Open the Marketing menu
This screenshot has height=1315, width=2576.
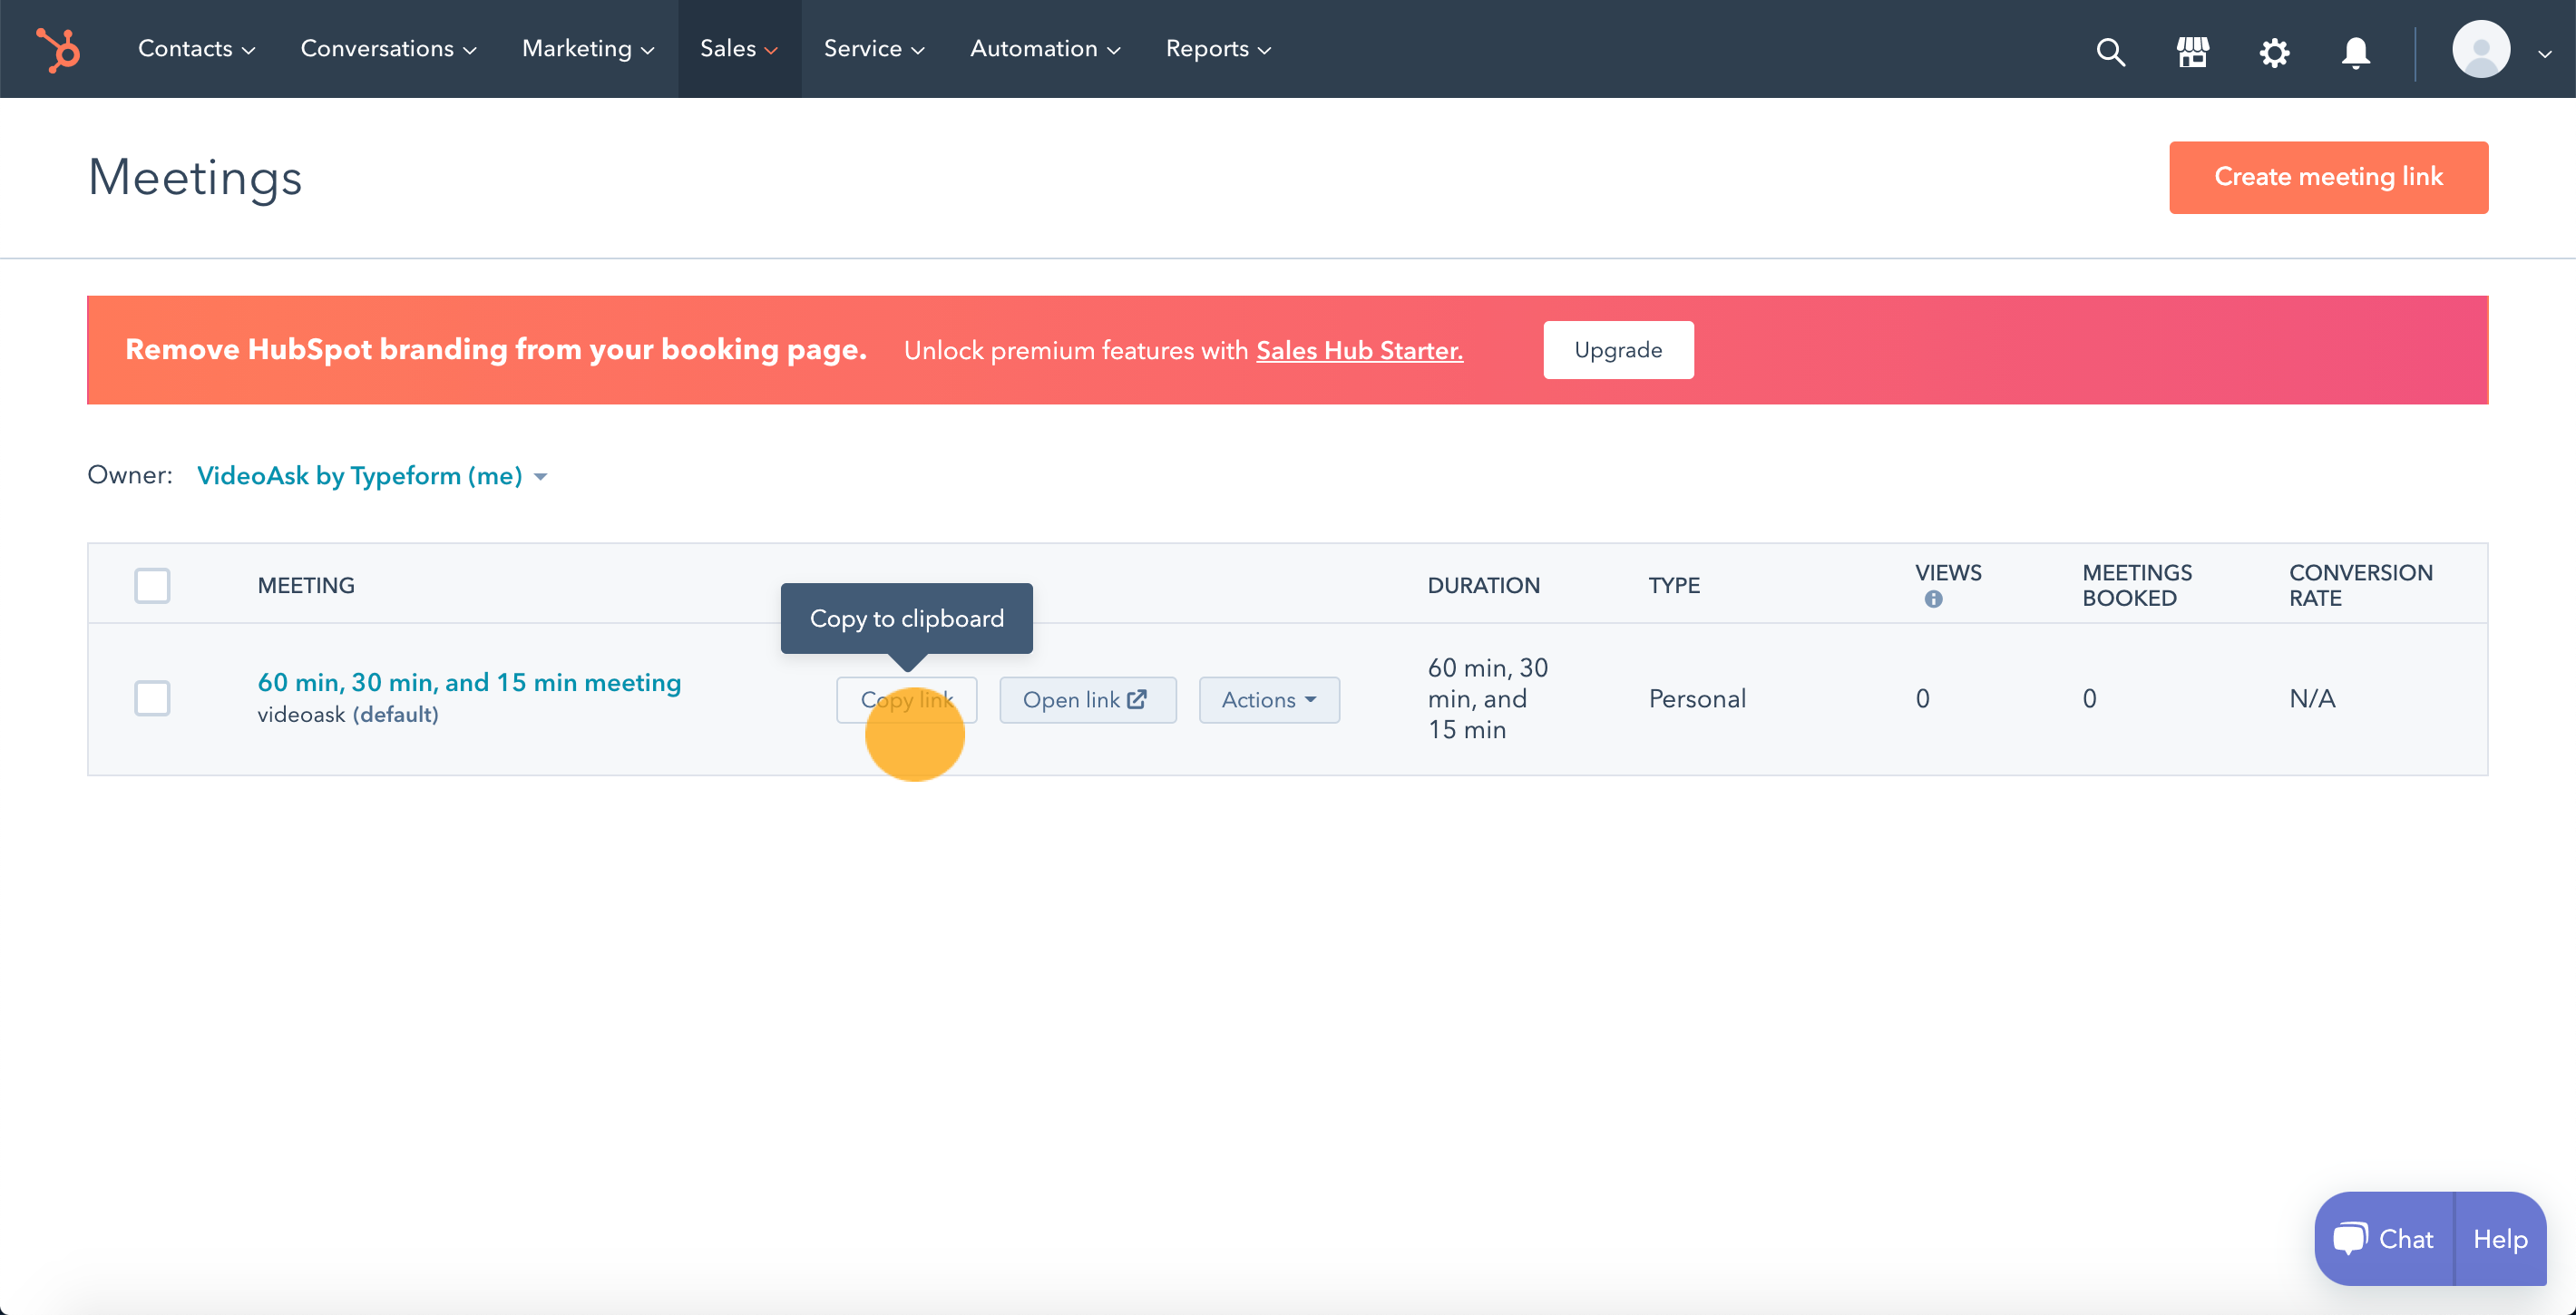coord(588,49)
